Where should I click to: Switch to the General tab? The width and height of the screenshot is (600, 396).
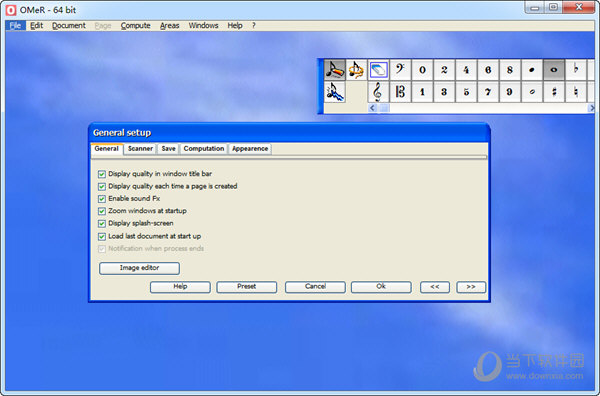coord(106,148)
